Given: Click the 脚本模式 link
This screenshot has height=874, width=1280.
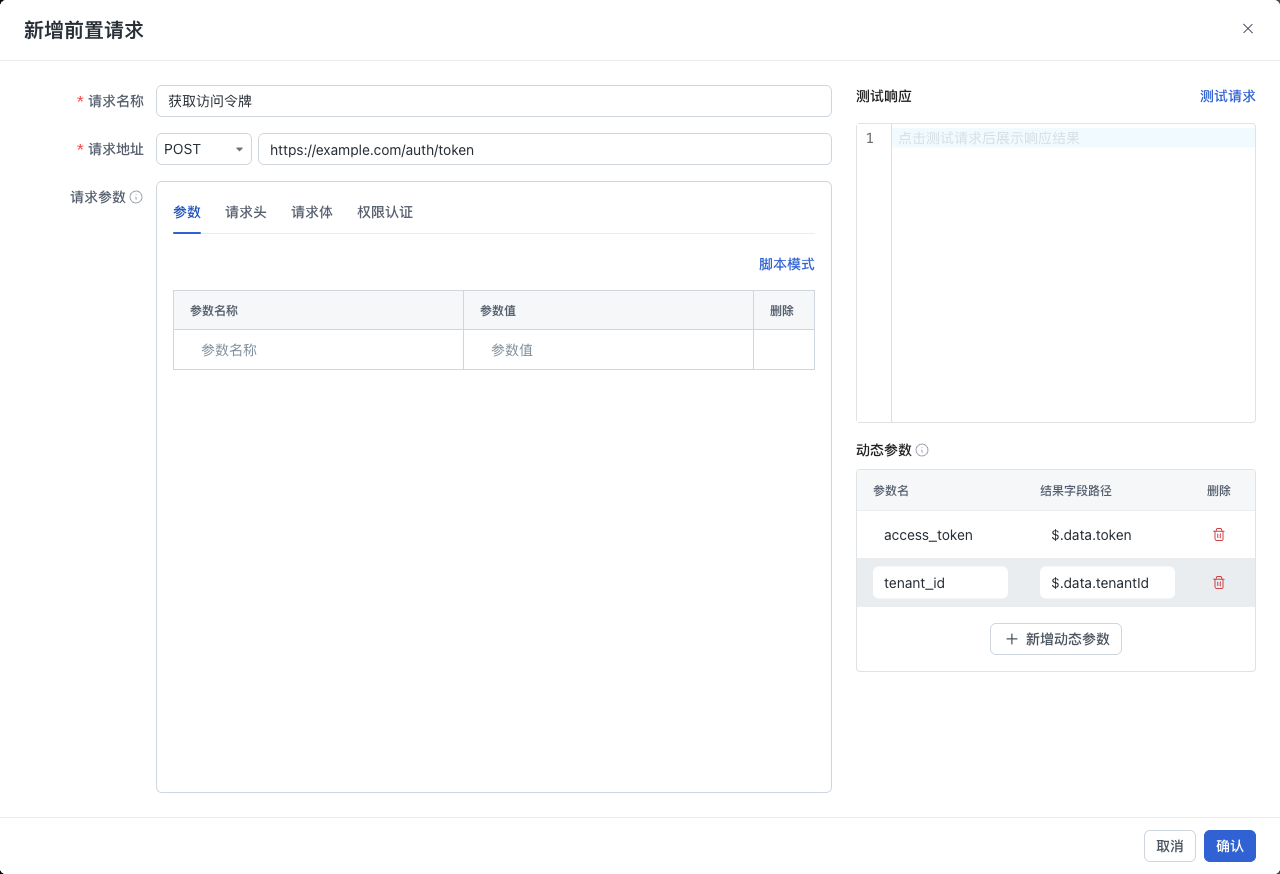Looking at the screenshot, I should click(787, 264).
